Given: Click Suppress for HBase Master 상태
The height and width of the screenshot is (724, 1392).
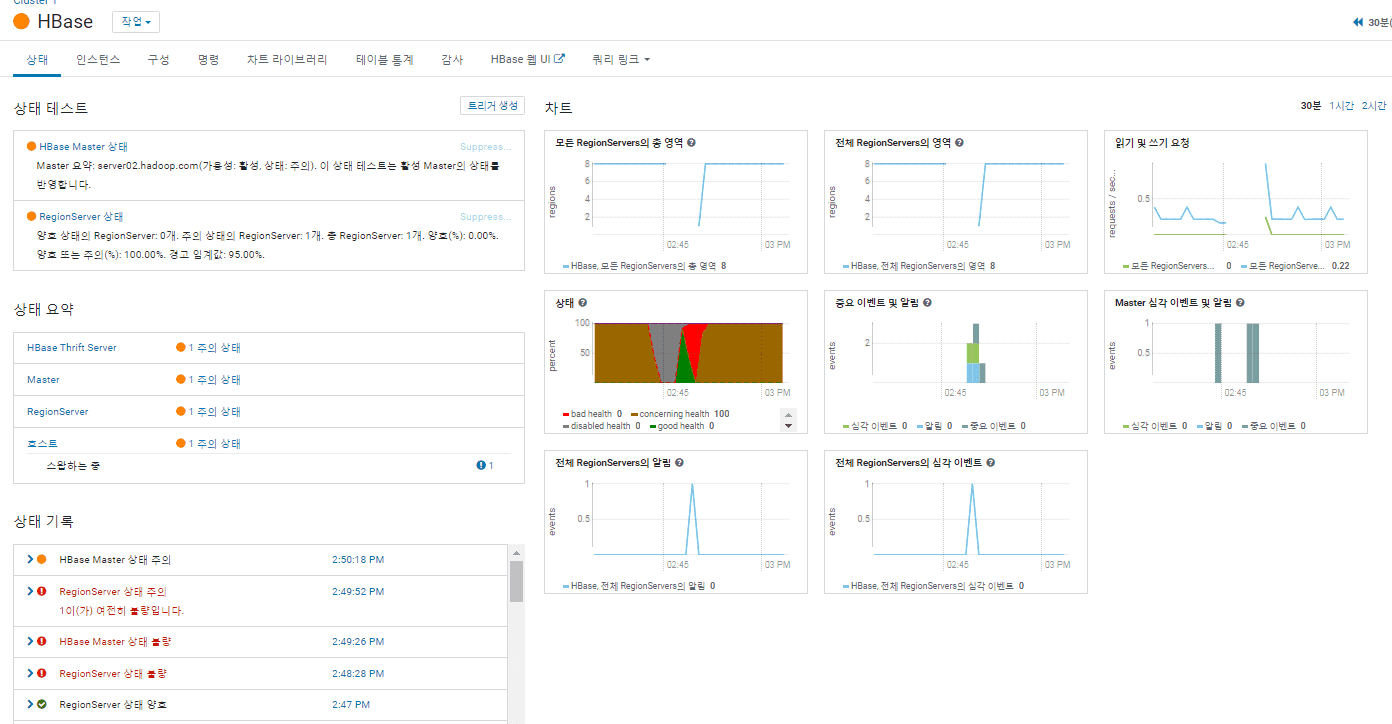Looking at the screenshot, I should 486,147.
